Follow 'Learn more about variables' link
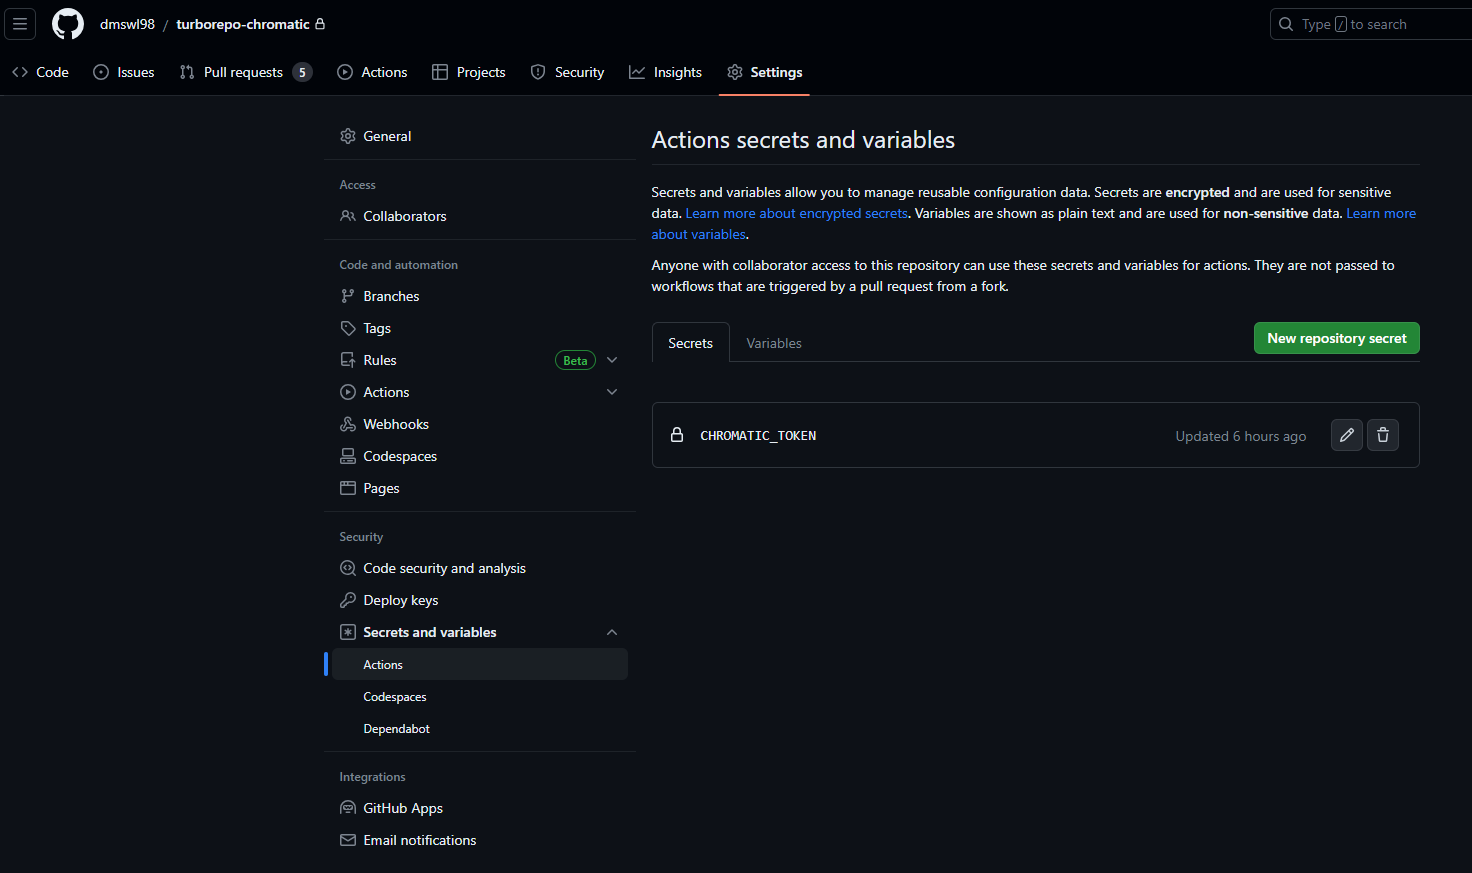This screenshot has width=1472, height=873. (x=1381, y=213)
